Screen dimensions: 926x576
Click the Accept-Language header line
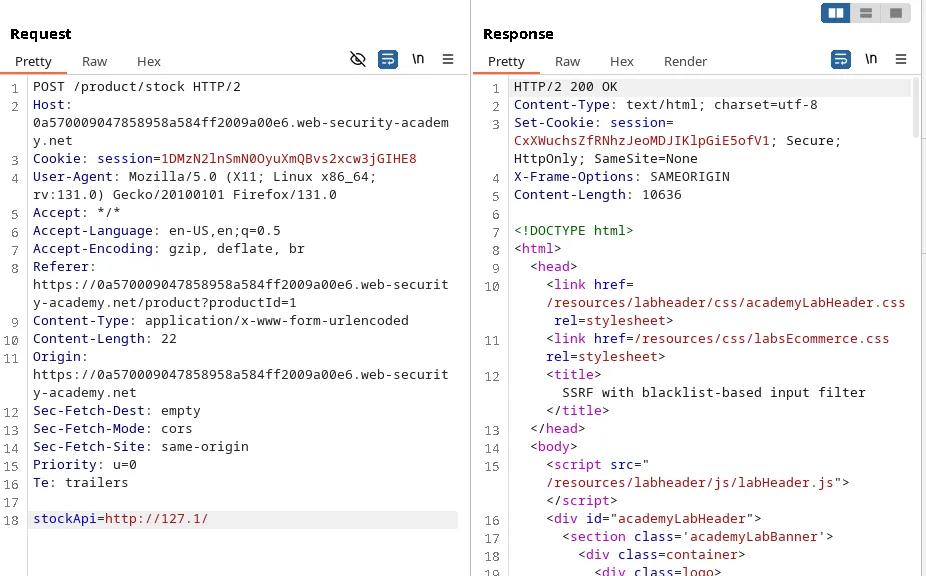coord(156,231)
